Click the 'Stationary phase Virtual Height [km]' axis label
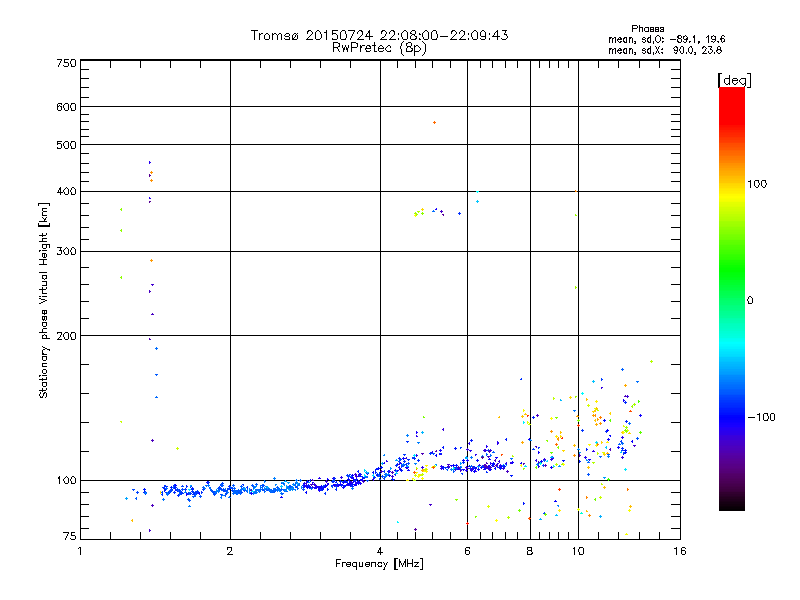 [x=44, y=301]
